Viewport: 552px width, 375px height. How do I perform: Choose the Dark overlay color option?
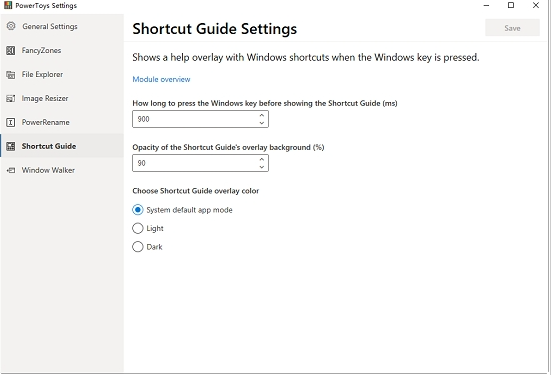pyautogui.click(x=138, y=247)
